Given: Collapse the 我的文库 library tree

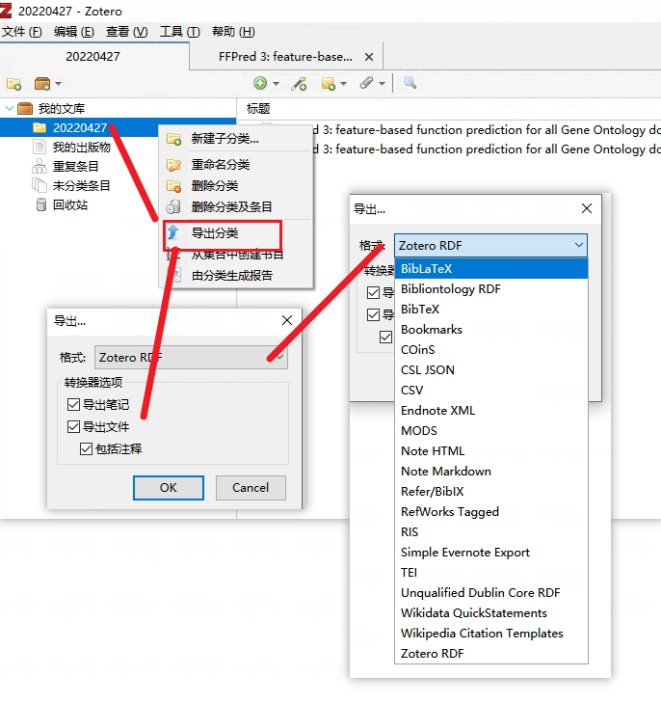Looking at the screenshot, I should point(9,108).
